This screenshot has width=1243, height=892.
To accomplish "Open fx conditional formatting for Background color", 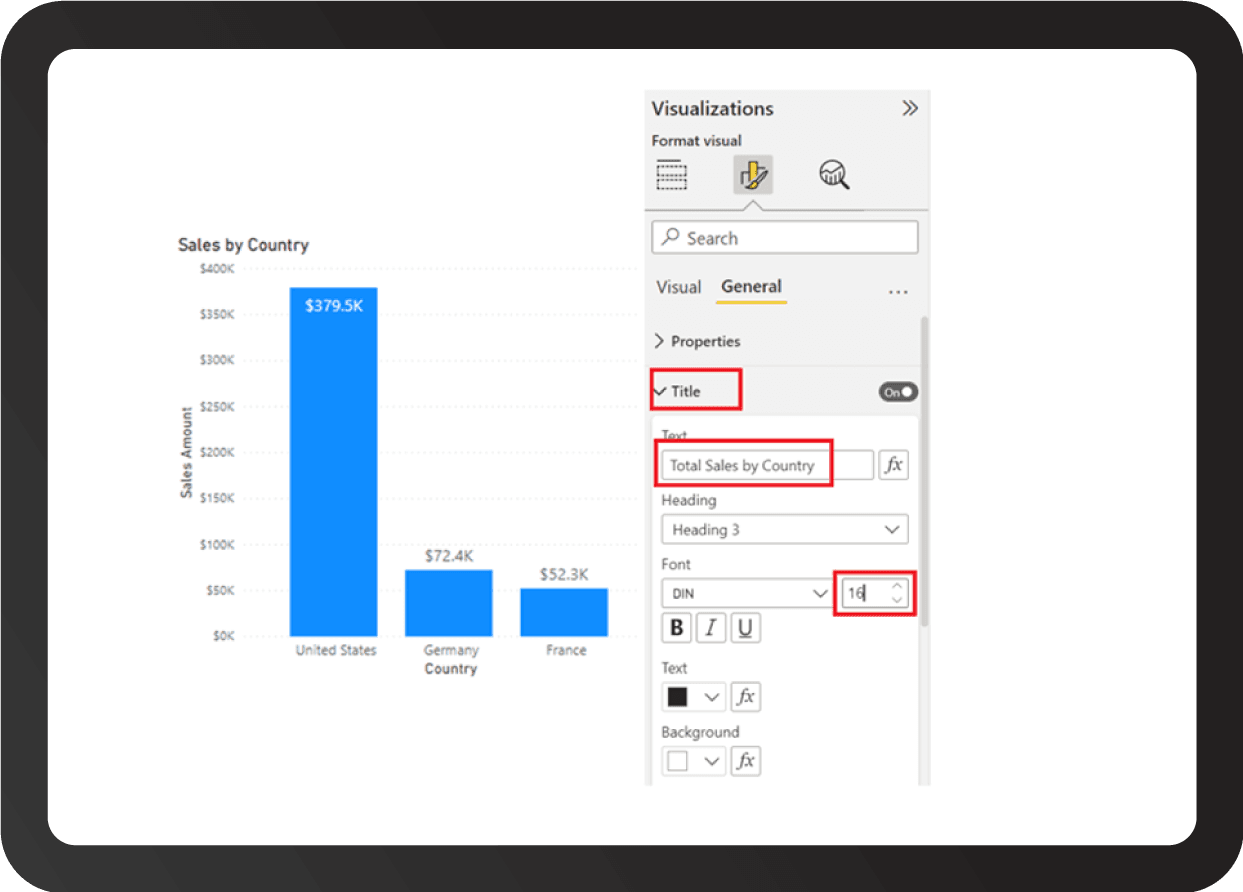I will (745, 761).
